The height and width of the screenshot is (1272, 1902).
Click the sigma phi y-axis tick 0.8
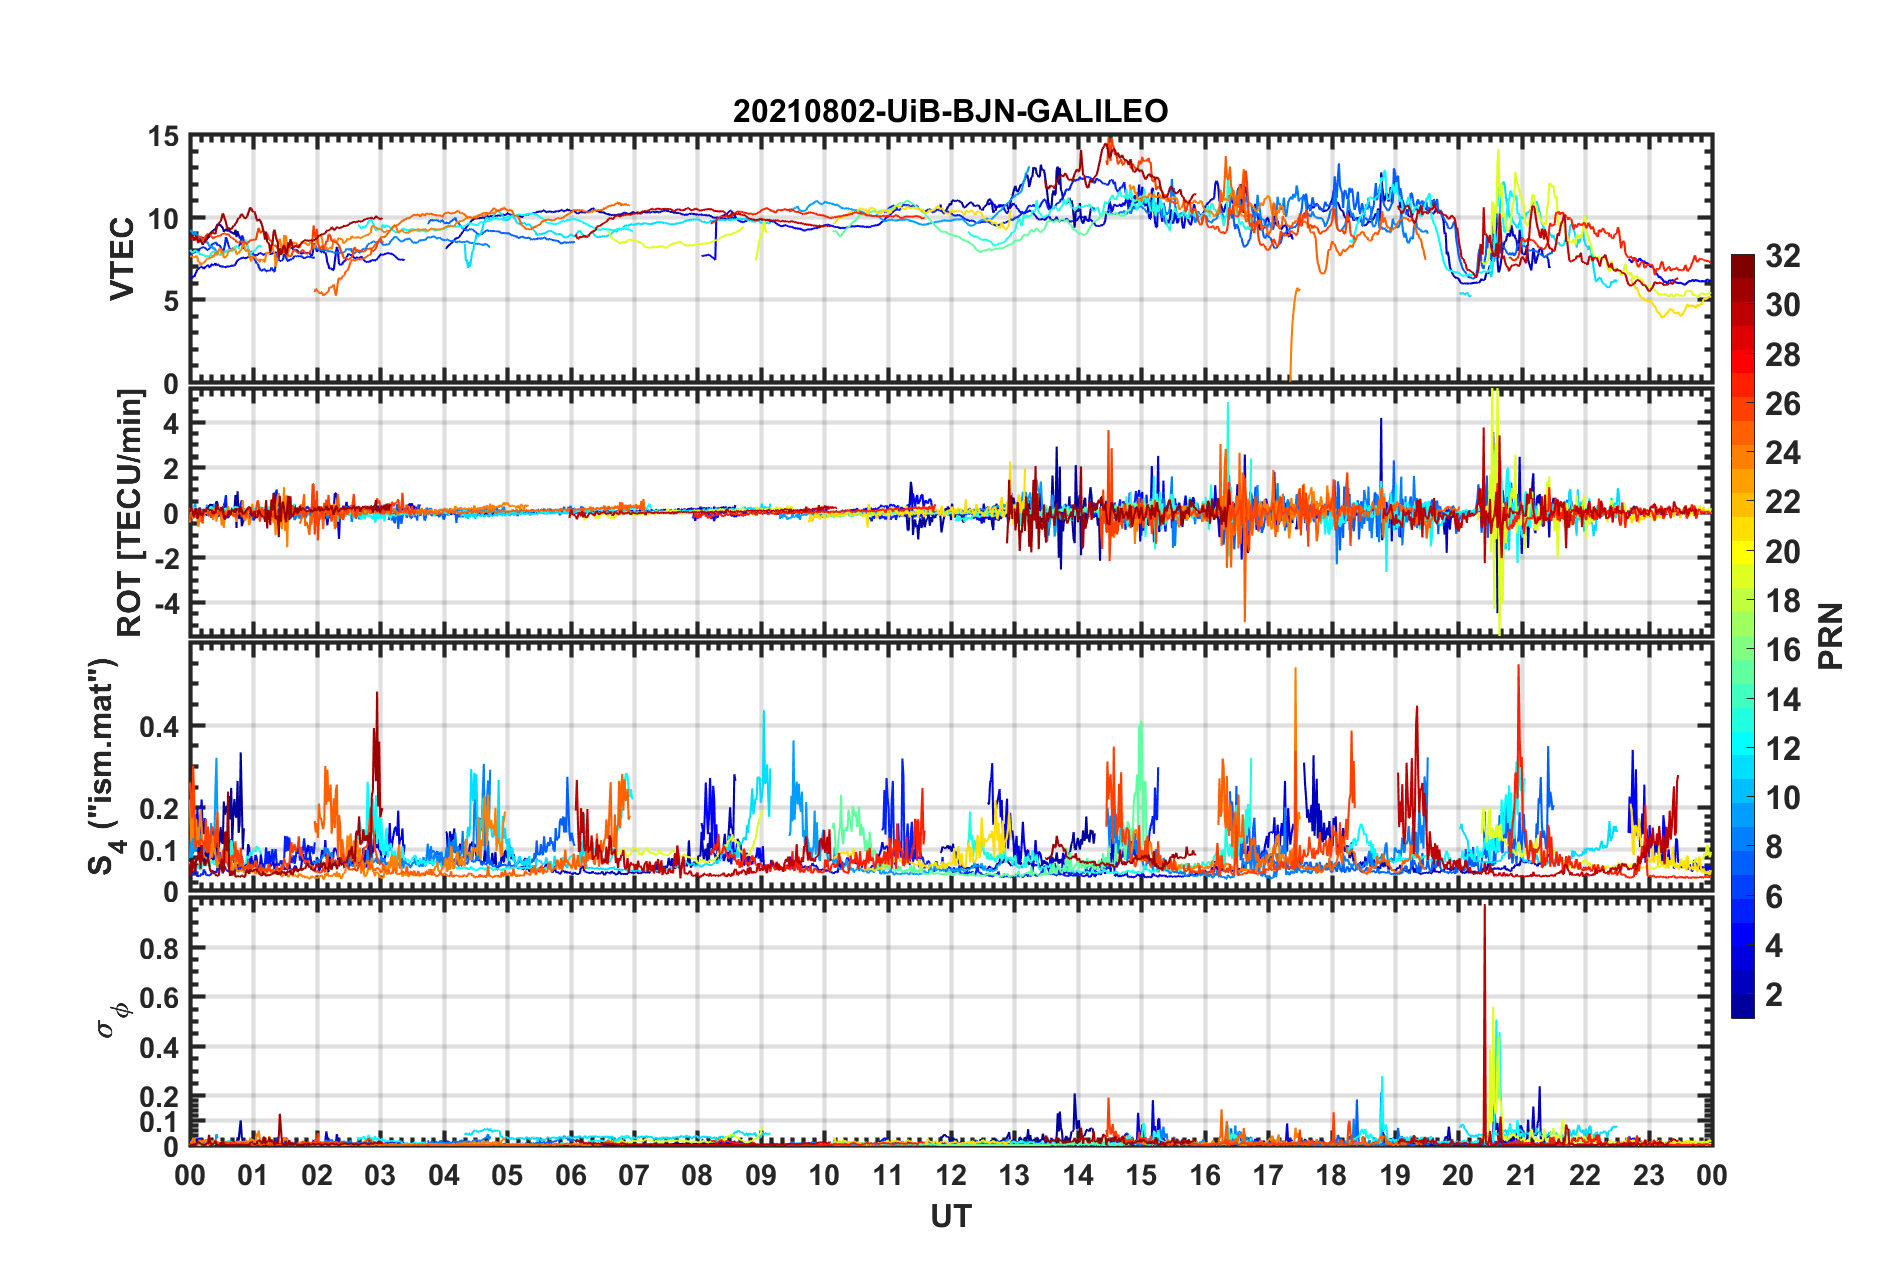(x=159, y=948)
